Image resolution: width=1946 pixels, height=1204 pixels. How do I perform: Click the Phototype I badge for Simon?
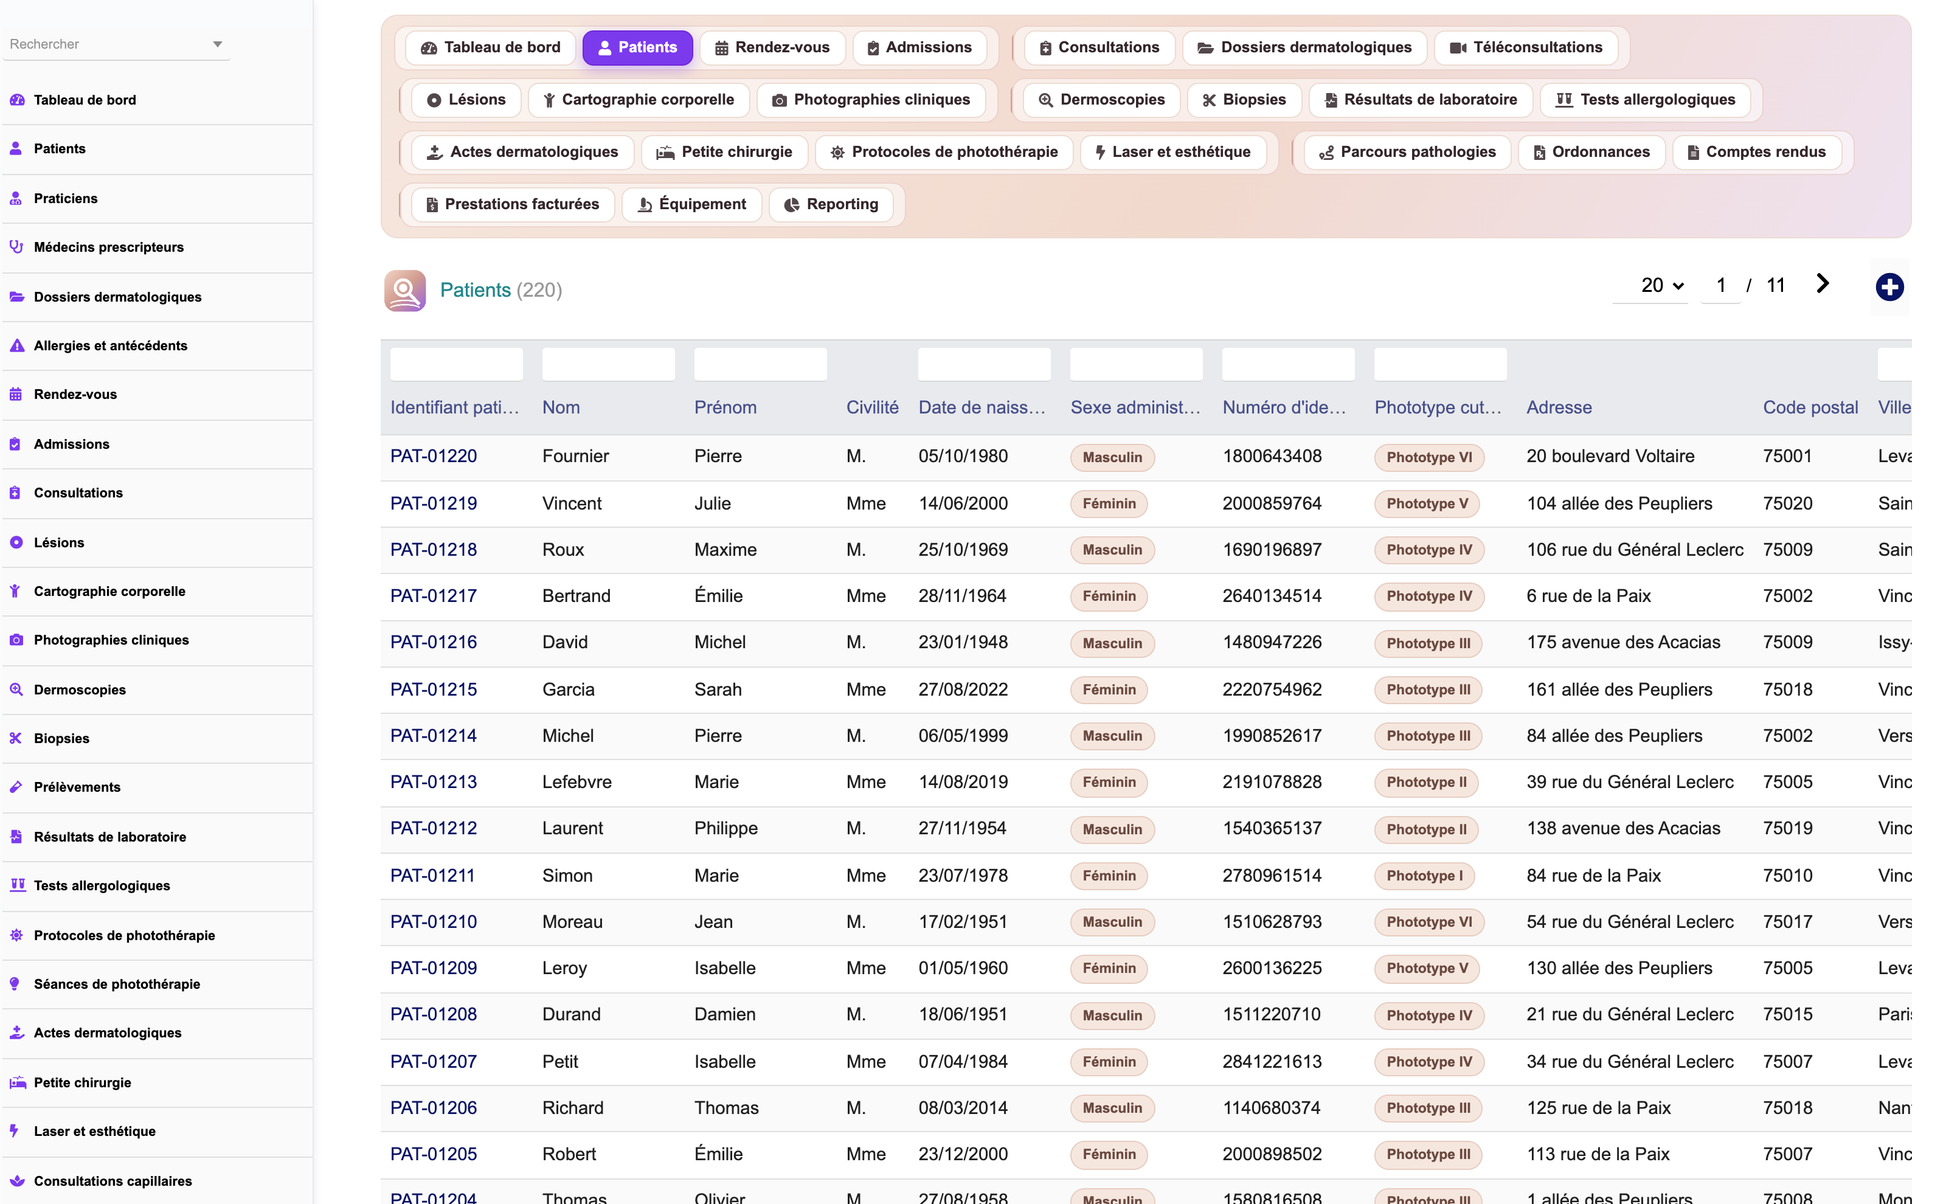[x=1424, y=876]
